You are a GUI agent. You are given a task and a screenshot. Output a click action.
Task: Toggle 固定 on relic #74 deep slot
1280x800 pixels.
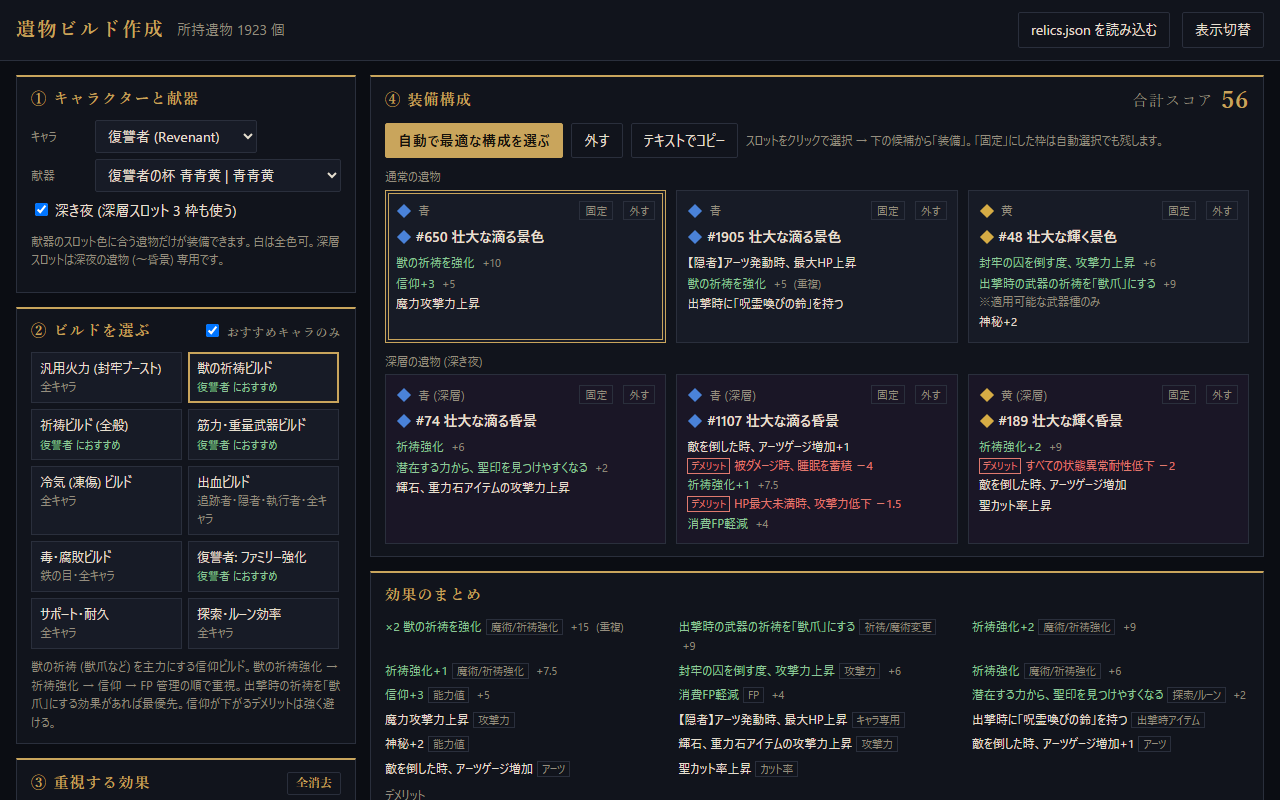click(596, 395)
